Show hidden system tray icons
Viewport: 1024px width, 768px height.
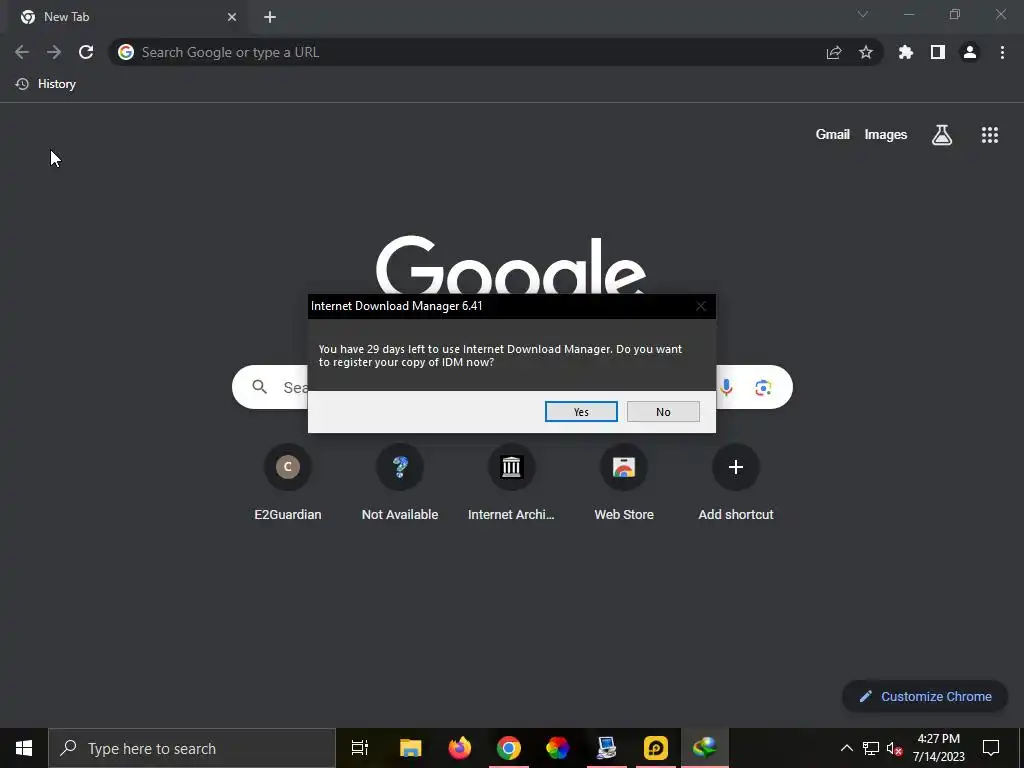coord(846,748)
